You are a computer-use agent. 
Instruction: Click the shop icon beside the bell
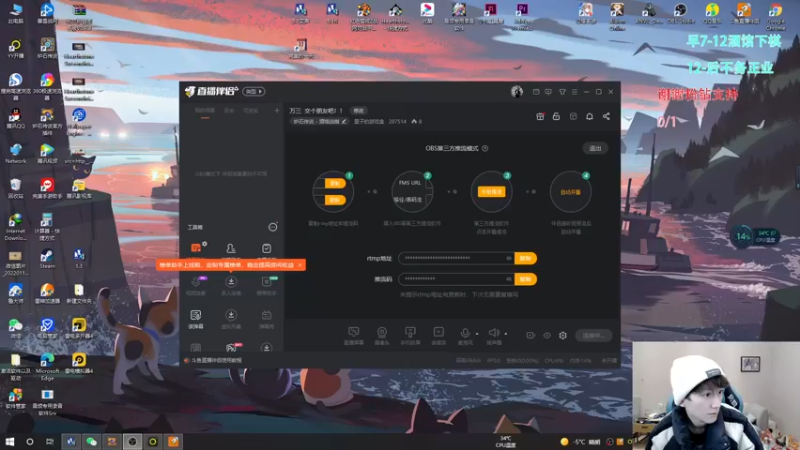point(573,116)
